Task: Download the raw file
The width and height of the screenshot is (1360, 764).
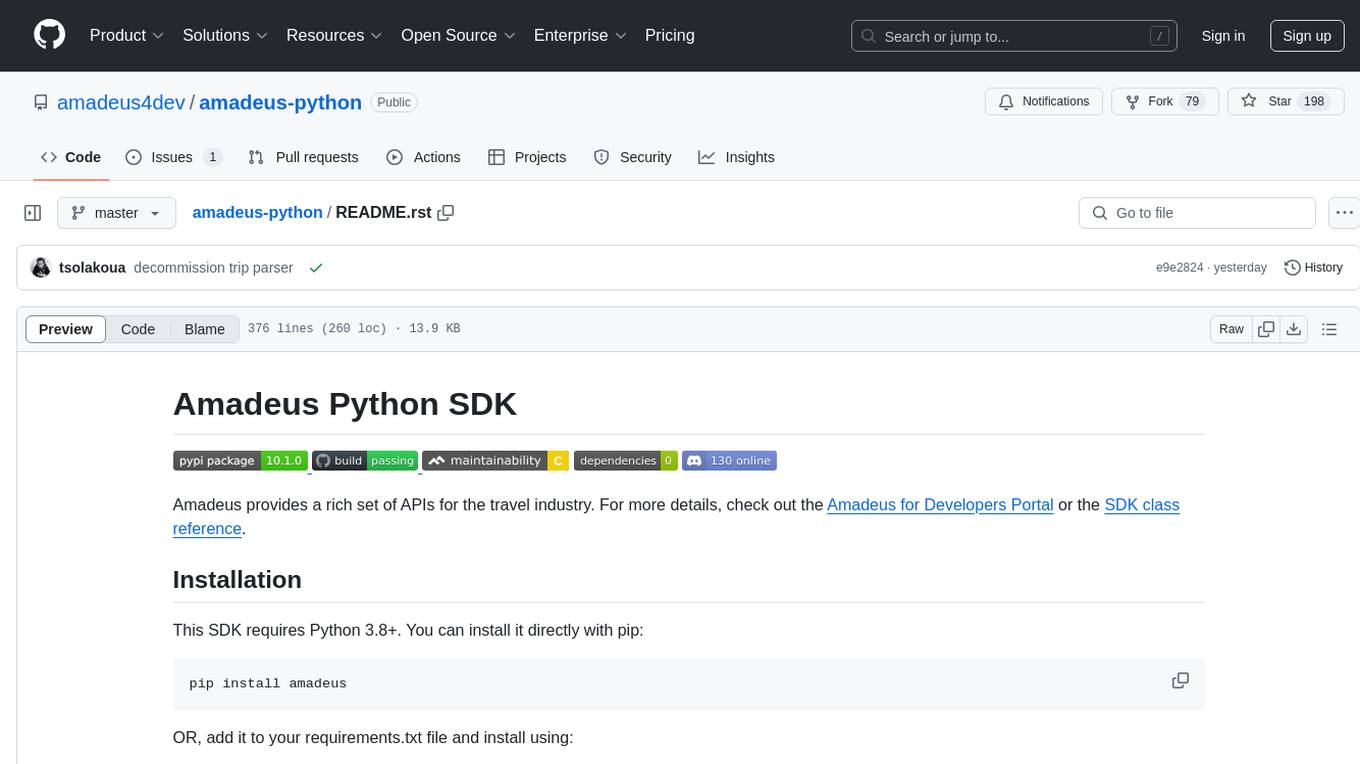Action: [x=1293, y=329]
